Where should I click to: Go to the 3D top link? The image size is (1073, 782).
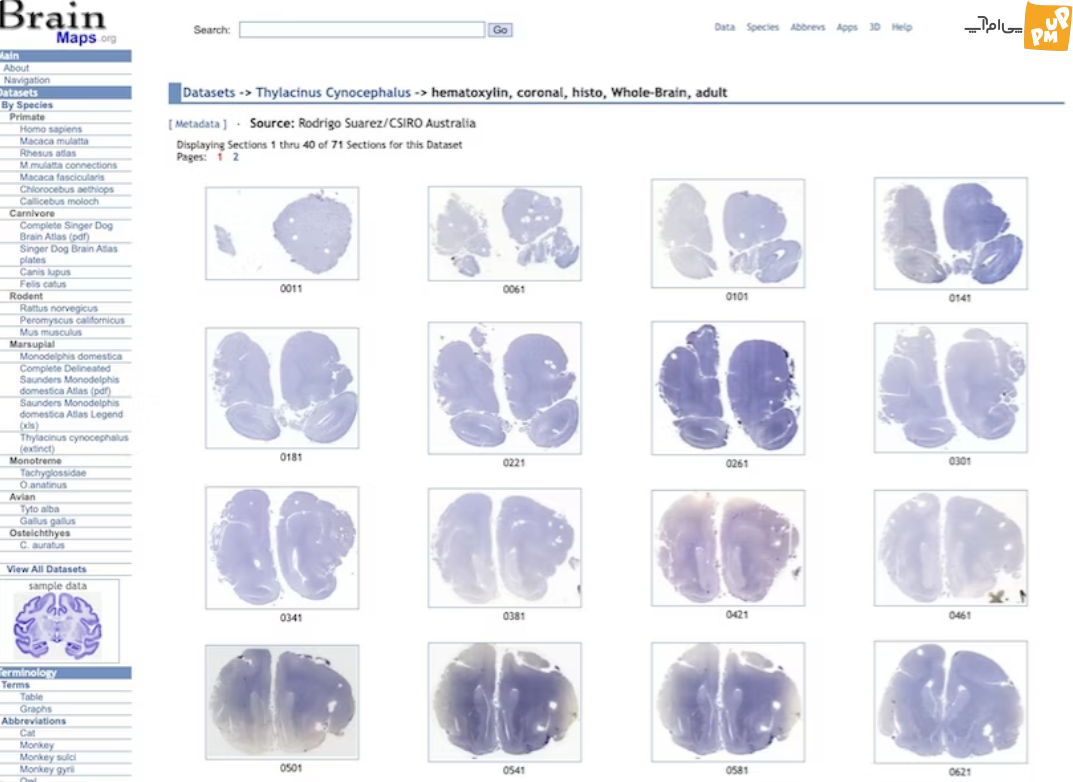[x=874, y=28]
